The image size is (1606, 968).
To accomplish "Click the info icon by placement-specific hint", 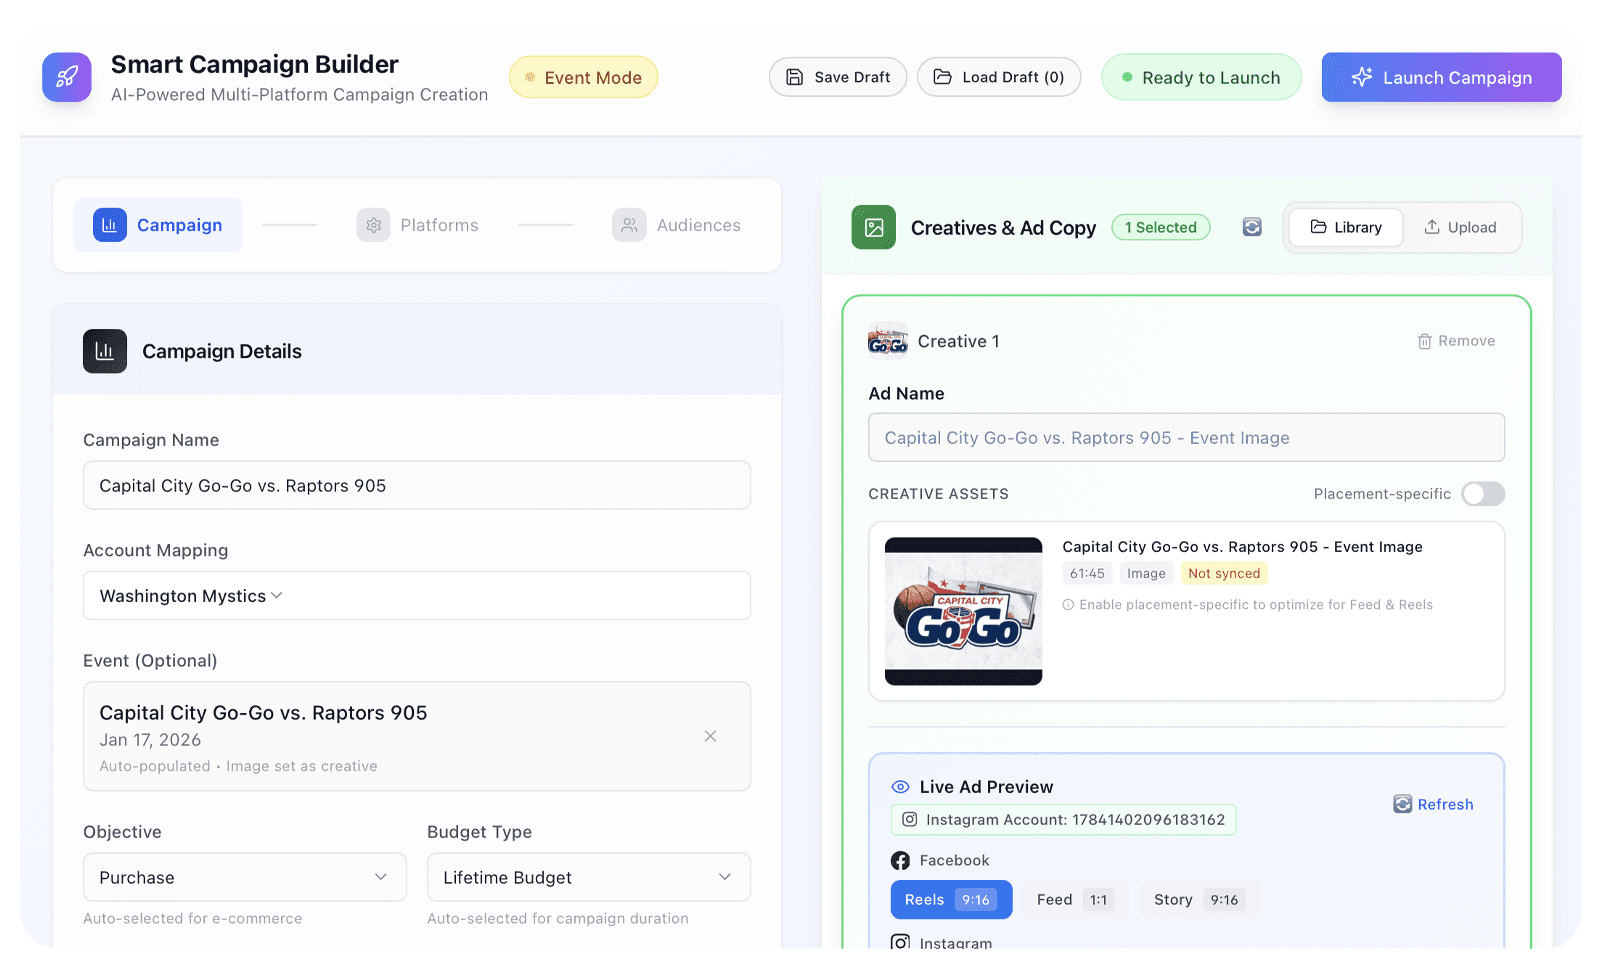I will click(1068, 605).
